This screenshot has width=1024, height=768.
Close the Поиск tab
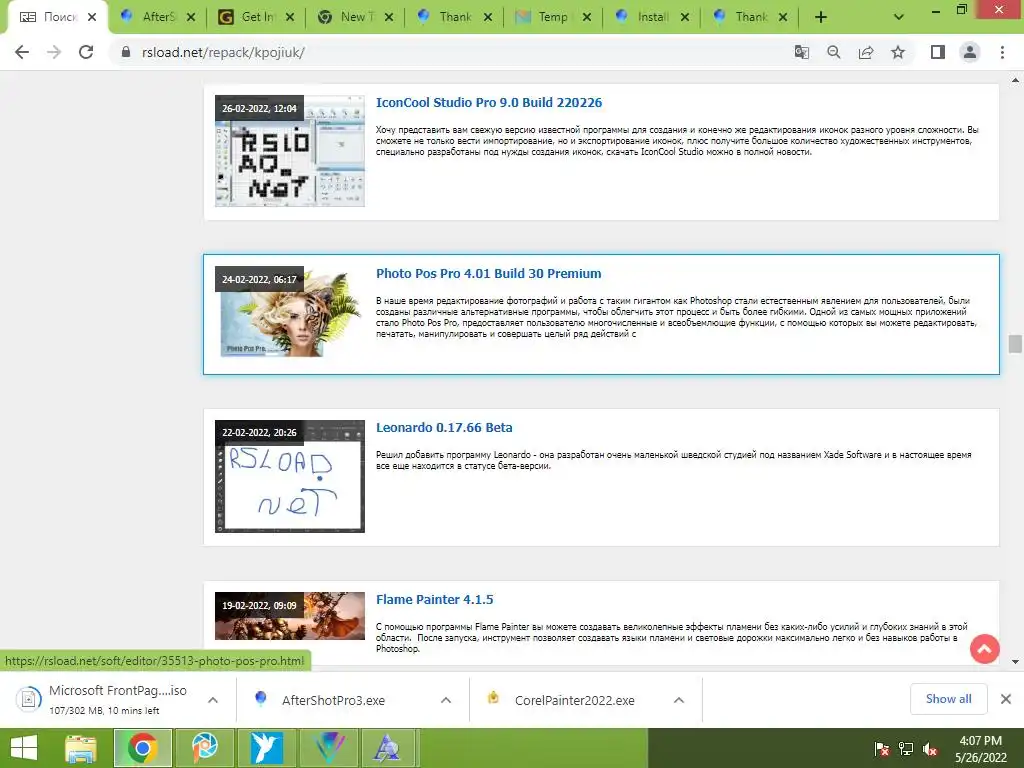tap(92, 17)
